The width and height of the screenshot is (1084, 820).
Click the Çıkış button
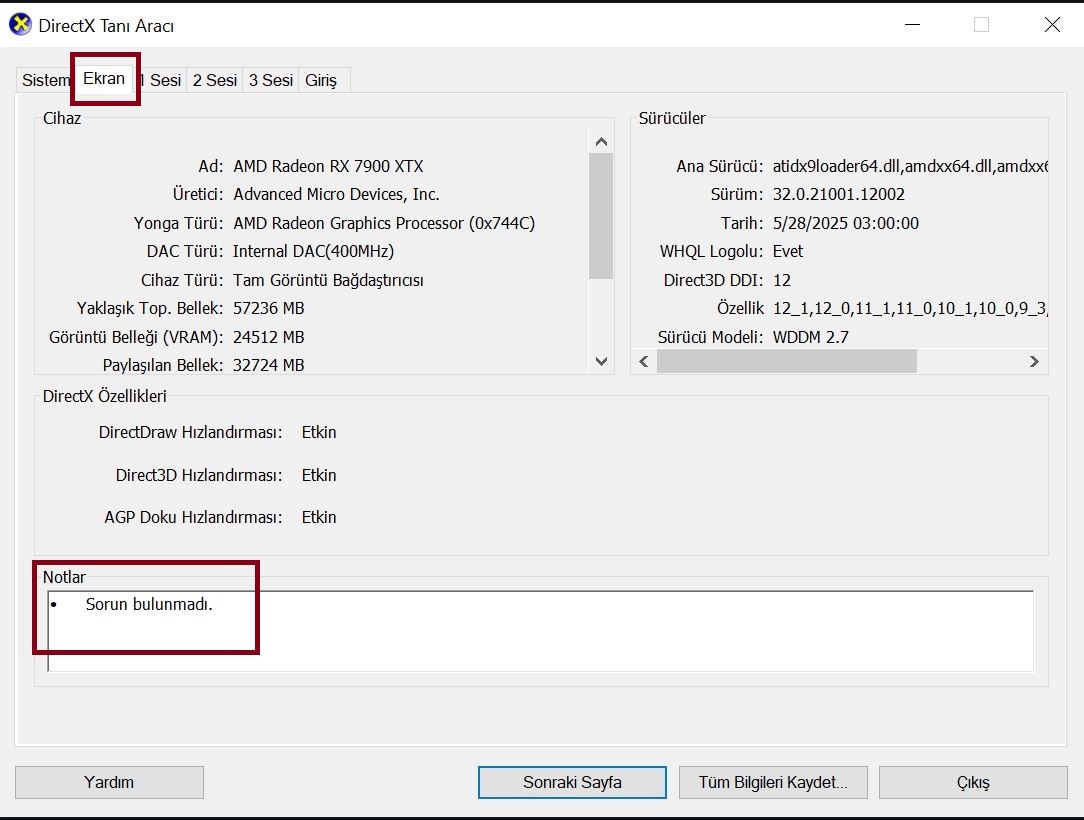973,782
